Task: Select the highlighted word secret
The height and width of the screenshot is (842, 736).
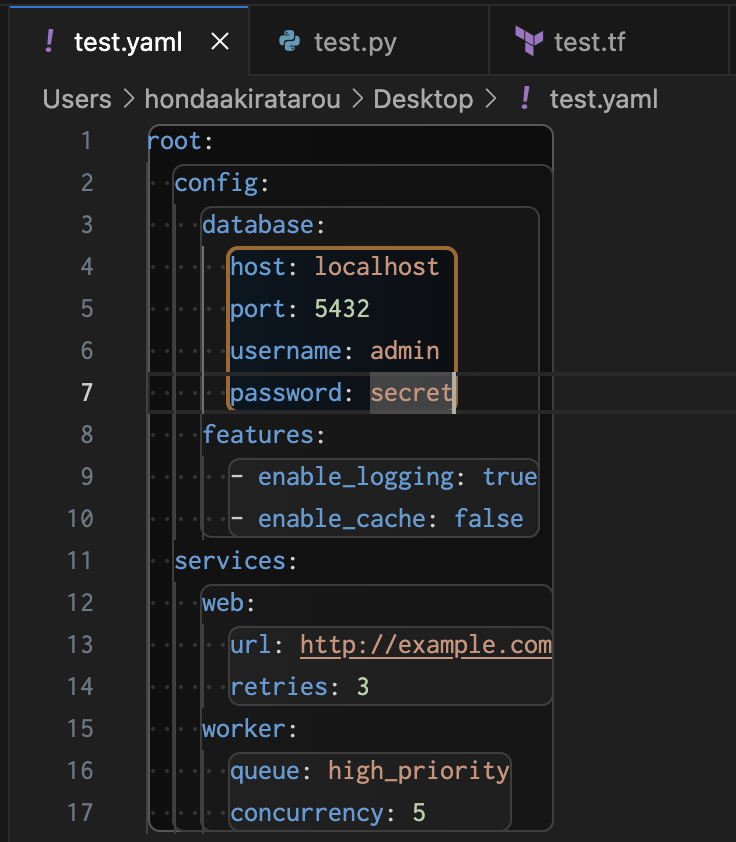Action: [x=411, y=392]
